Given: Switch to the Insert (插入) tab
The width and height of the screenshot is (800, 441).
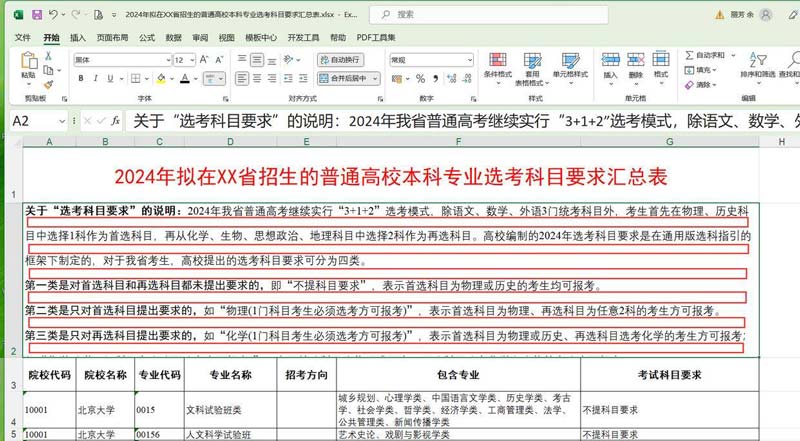Looking at the screenshot, I should click(x=78, y=37).
